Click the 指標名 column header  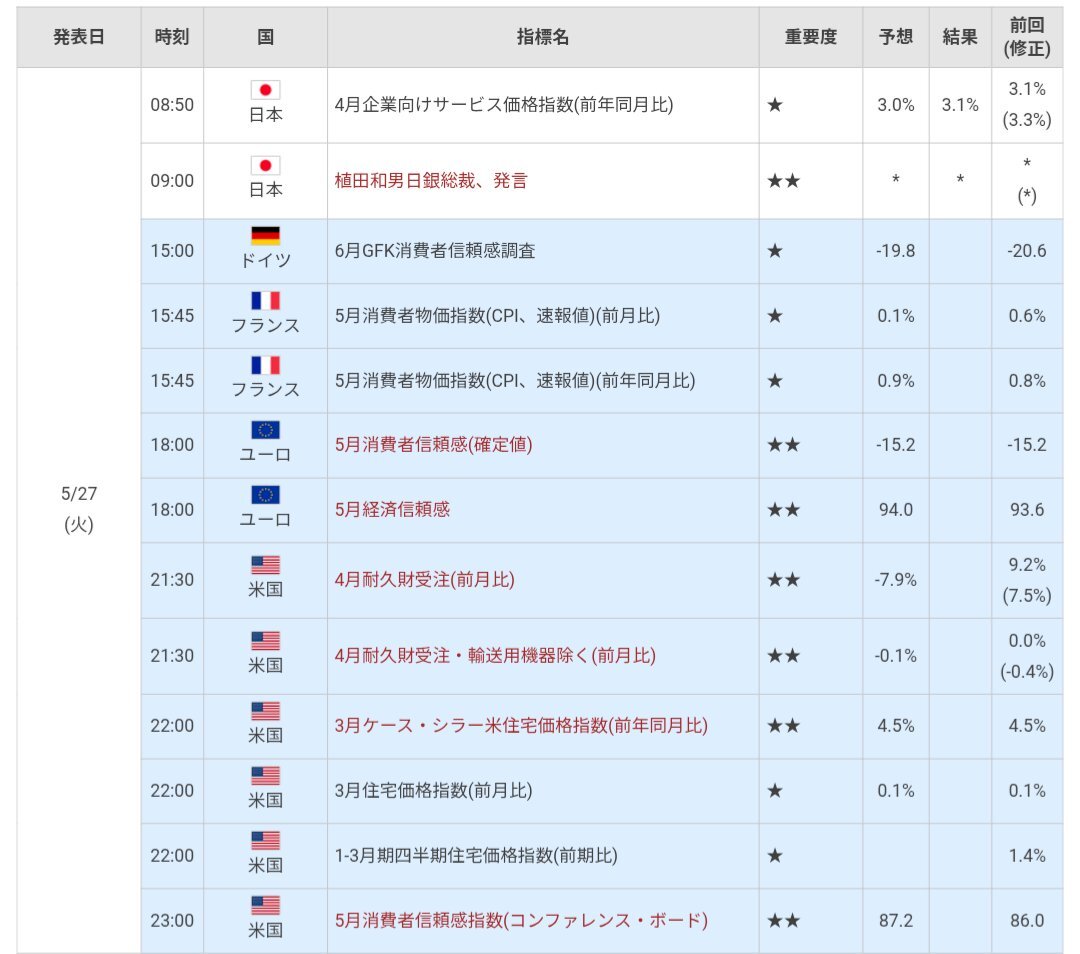click(543, 37)
